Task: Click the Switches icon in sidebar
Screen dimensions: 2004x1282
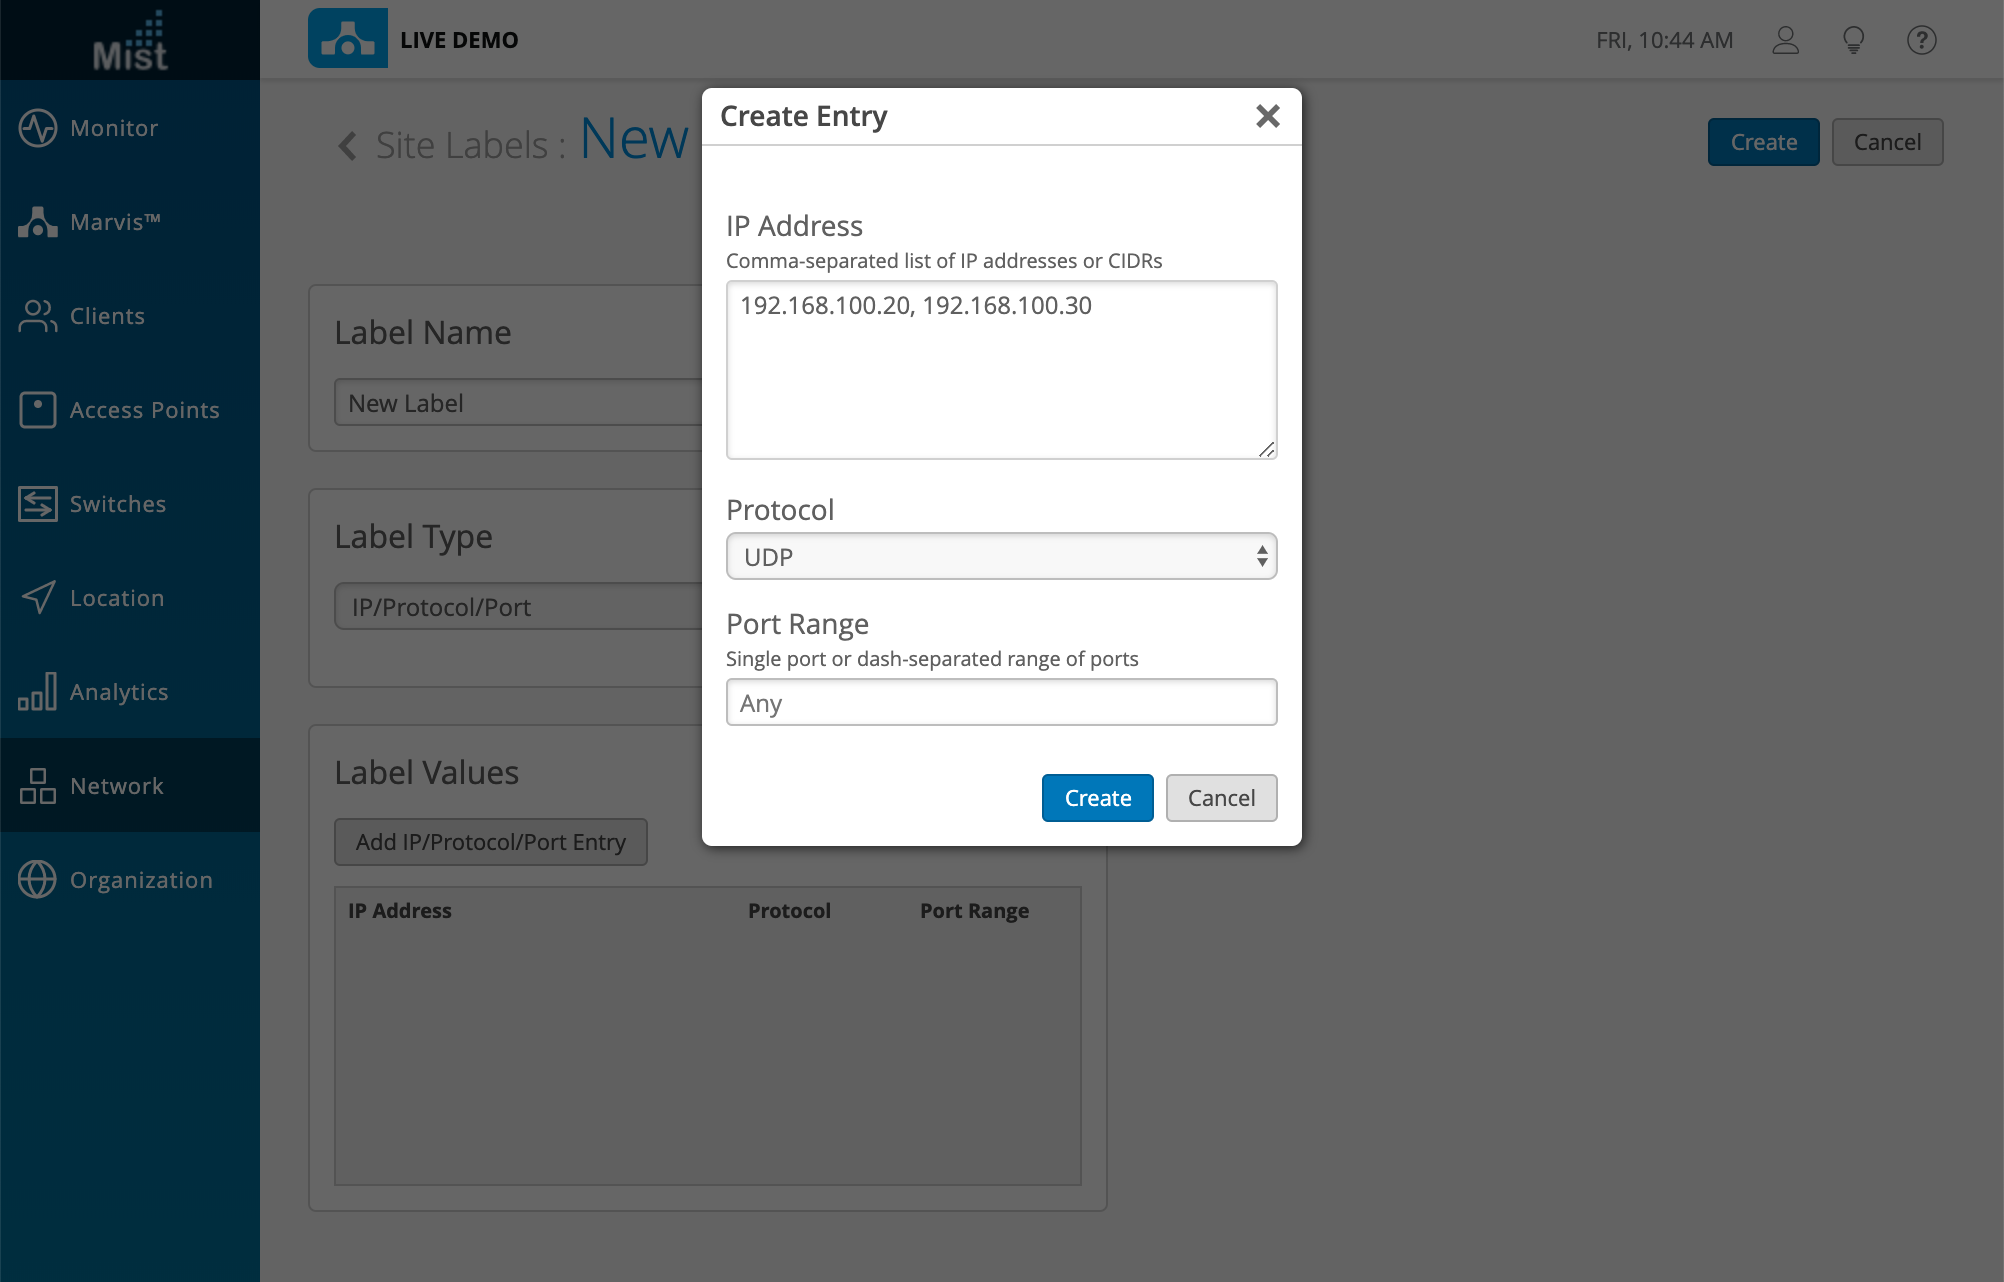Action: (37, 504)
